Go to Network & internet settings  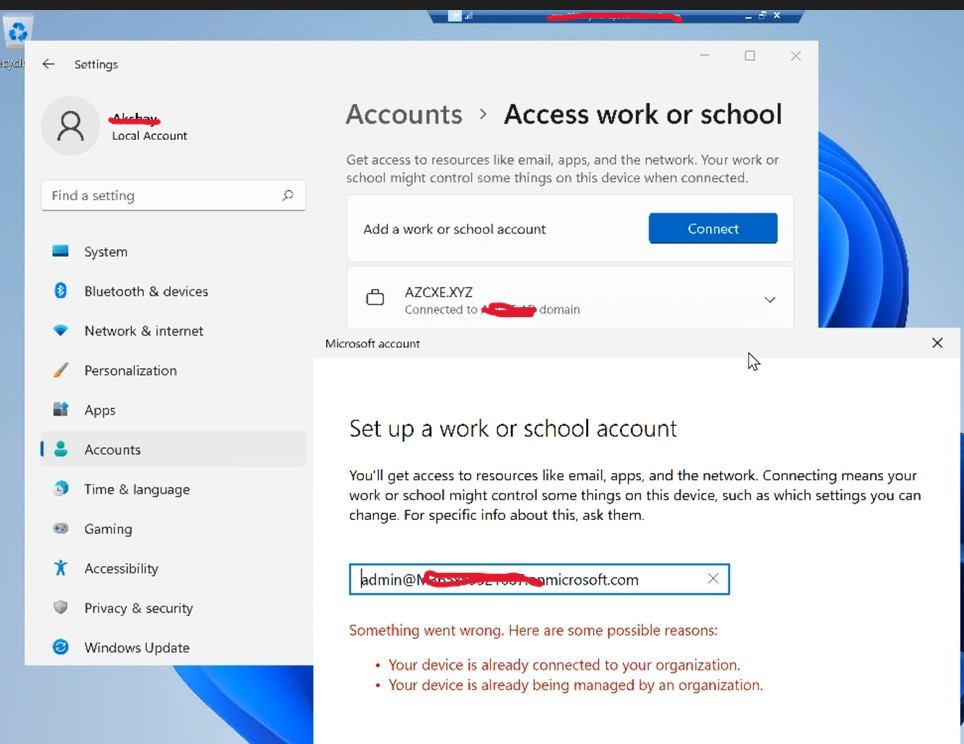click(173, 331)
